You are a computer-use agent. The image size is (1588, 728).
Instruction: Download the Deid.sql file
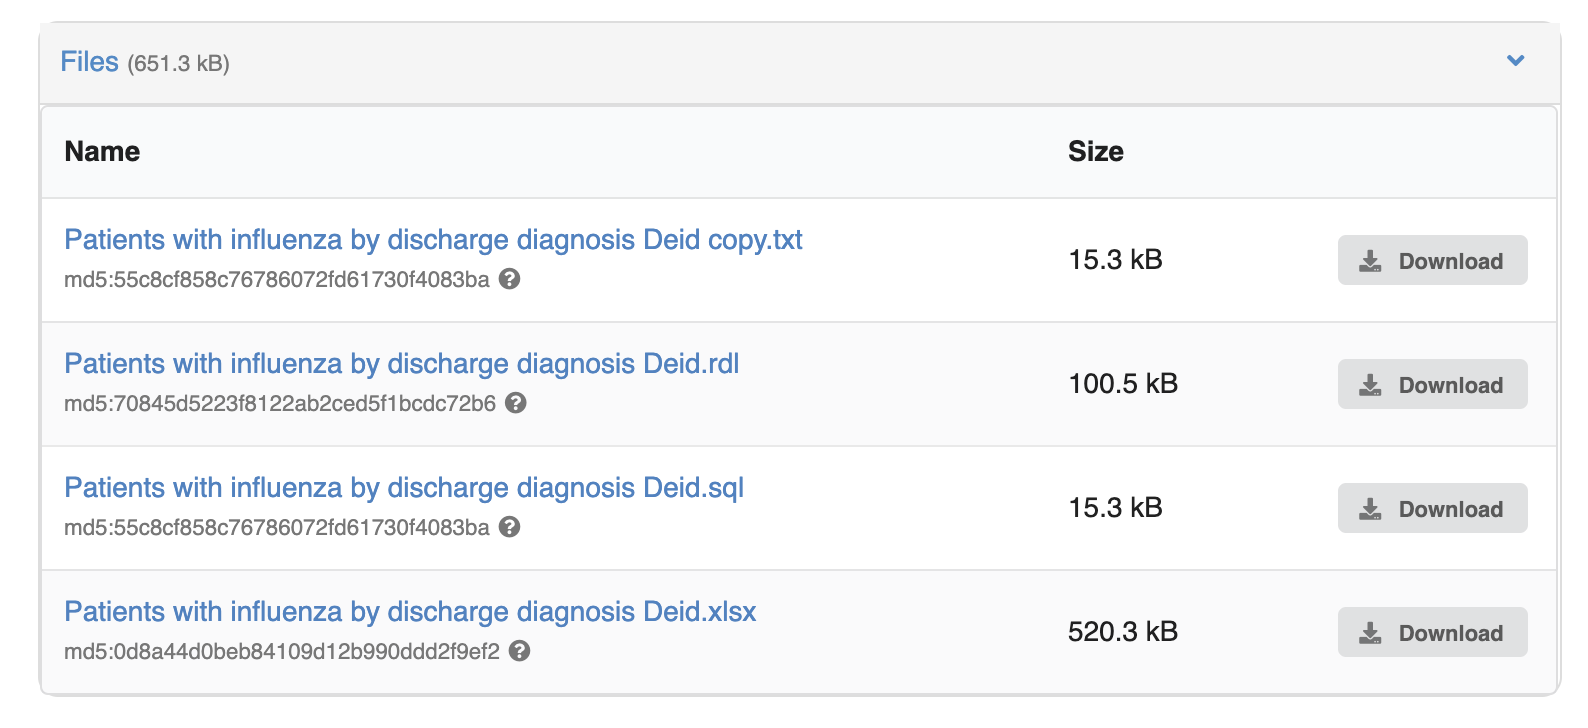pos(1431,509)
